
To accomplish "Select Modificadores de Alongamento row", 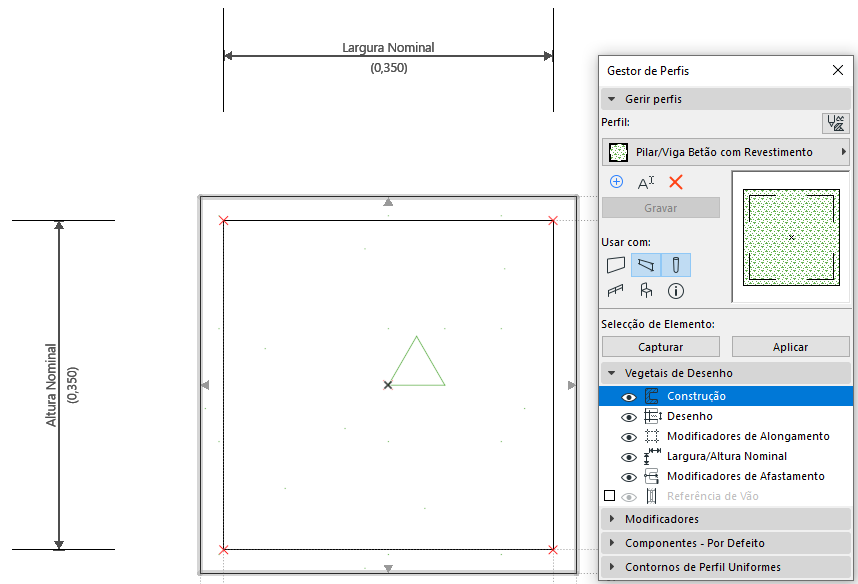I will (726, 436).
